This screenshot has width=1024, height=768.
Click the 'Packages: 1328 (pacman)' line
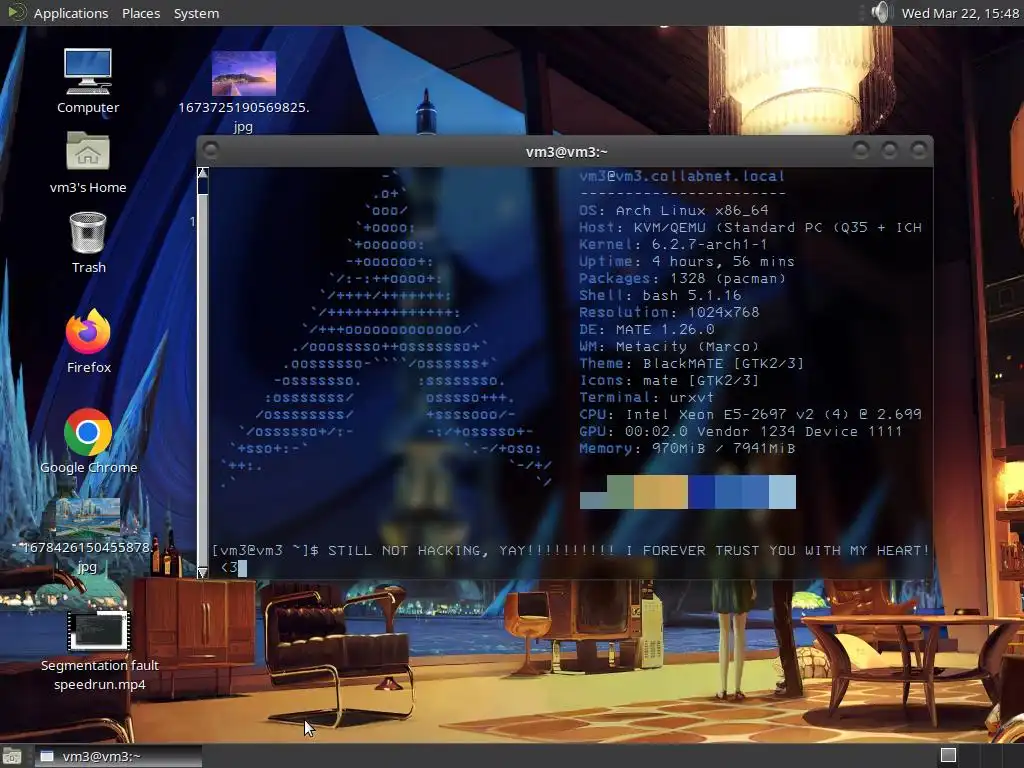click(682, 278)
